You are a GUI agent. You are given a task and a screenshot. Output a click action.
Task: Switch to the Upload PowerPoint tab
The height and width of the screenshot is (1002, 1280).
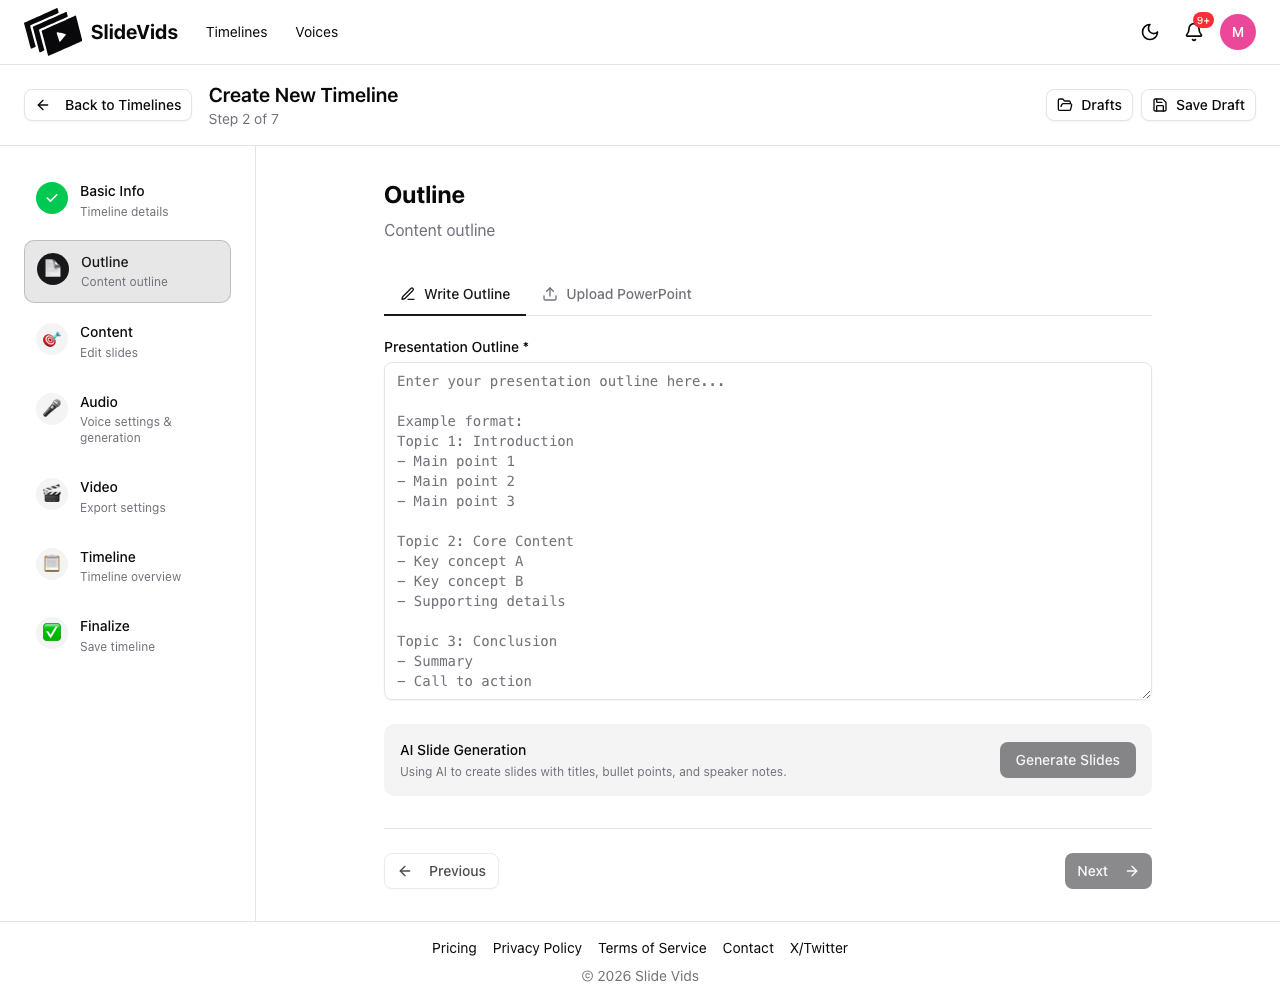click(617, 294)
